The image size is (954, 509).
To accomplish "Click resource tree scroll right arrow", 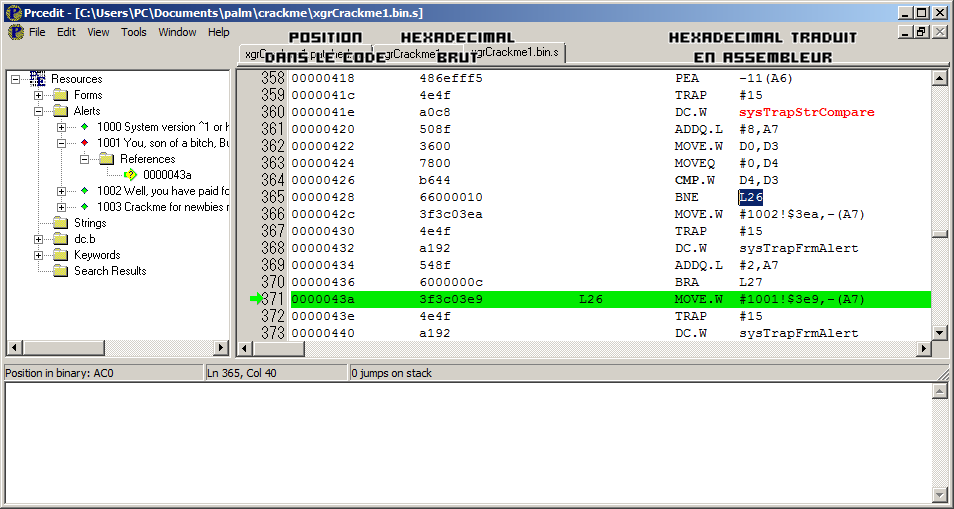I will tap(221, 348).
